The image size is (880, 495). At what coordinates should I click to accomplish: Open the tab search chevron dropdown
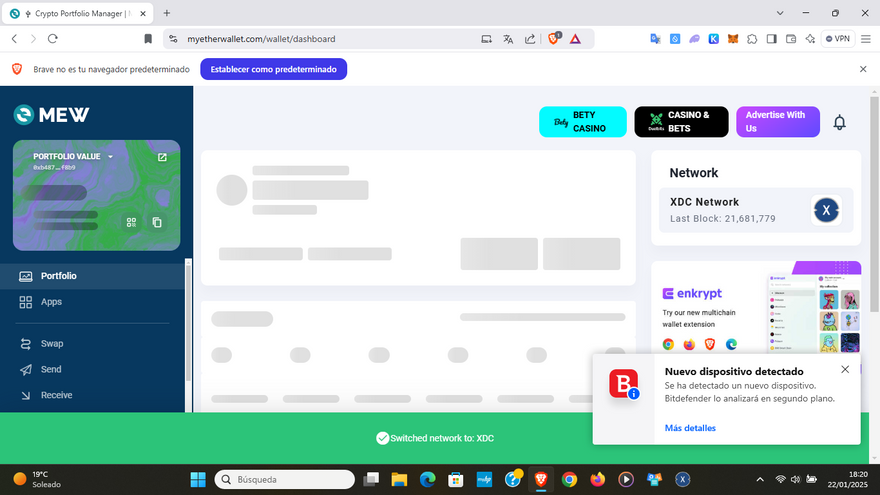tap(780, 13)
